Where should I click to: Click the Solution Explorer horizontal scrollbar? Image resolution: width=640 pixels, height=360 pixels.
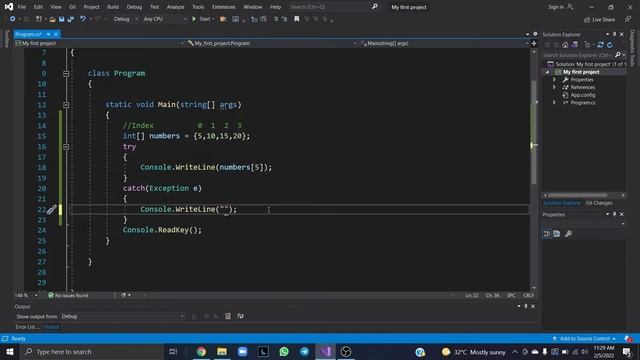point(584,195)
